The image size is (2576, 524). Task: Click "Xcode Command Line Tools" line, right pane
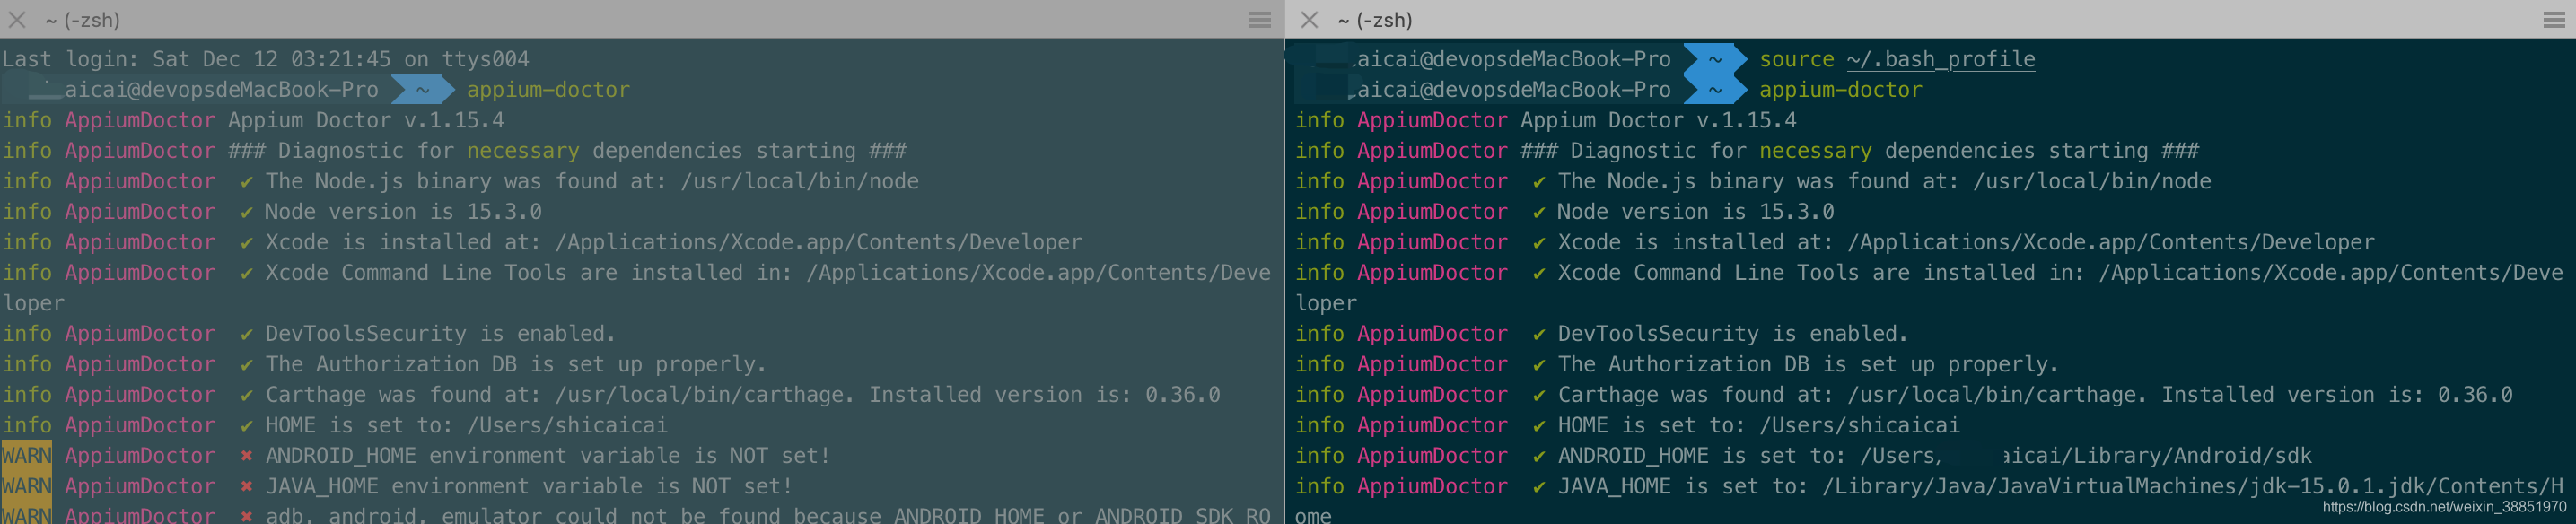point(2060,273)
